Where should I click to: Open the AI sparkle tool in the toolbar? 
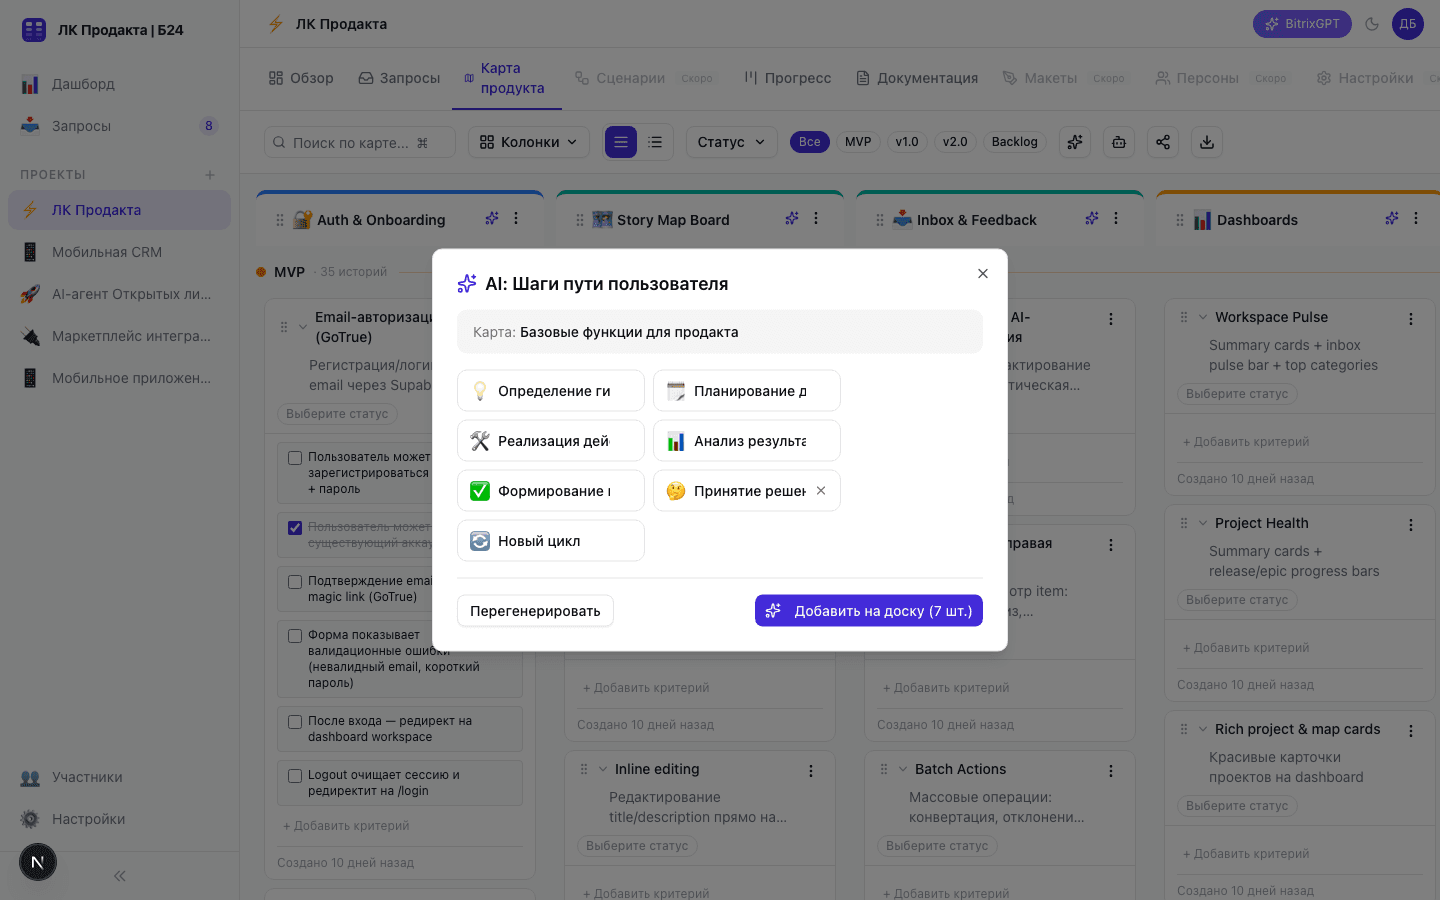(1075, 142)
